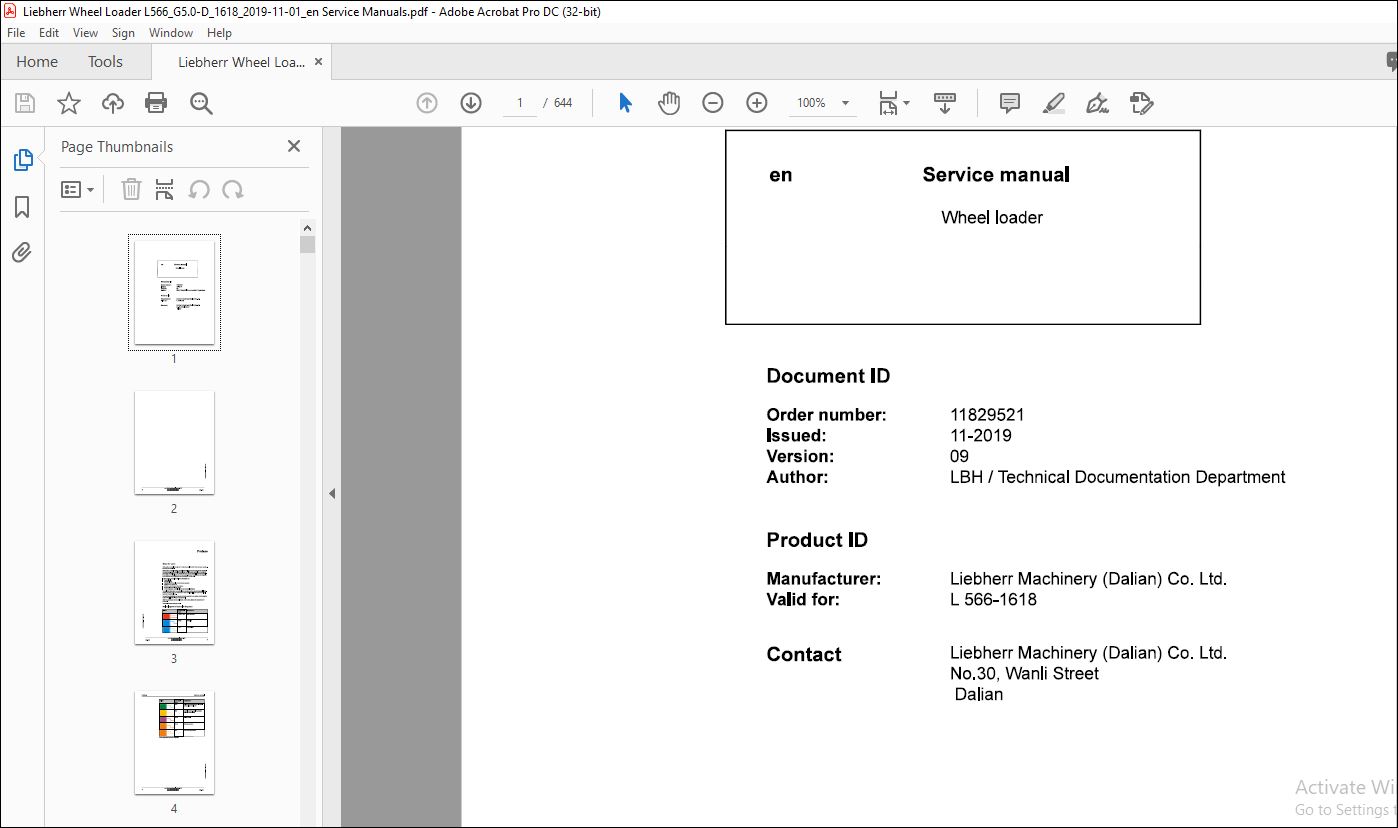Add bookmark star icon in toolbar

[69, 103]
